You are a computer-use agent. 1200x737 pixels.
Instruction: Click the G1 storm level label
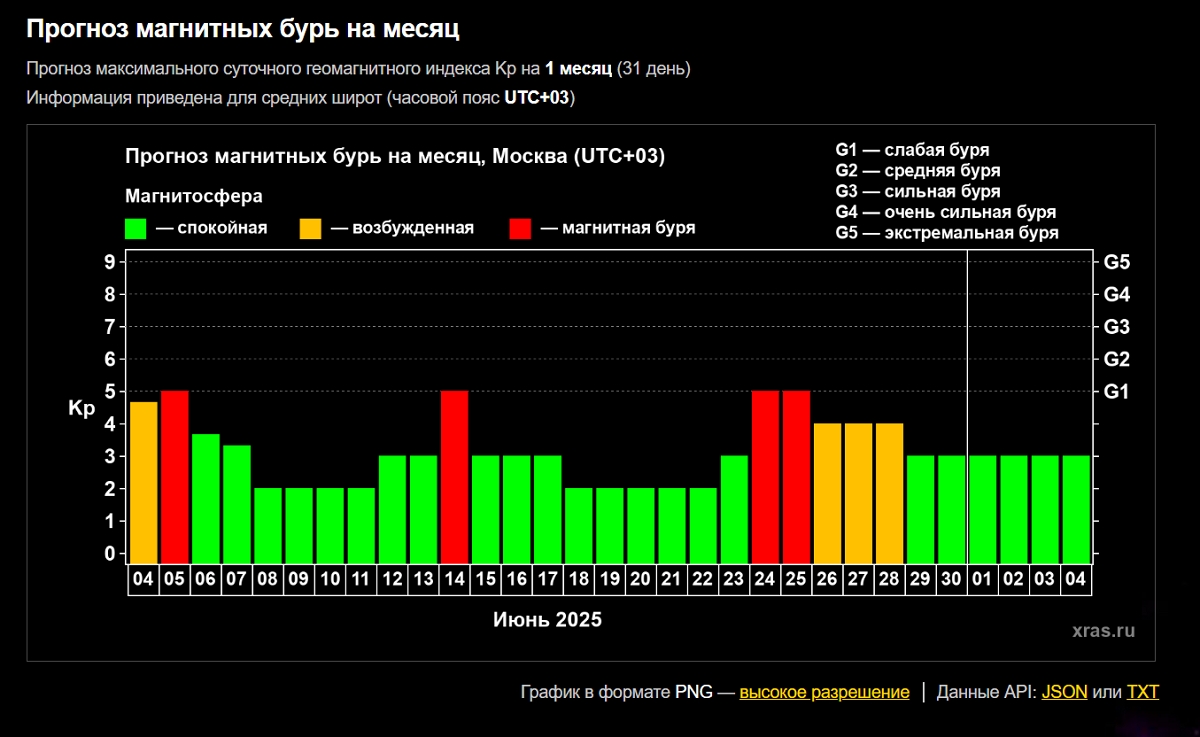[1116, 391]
